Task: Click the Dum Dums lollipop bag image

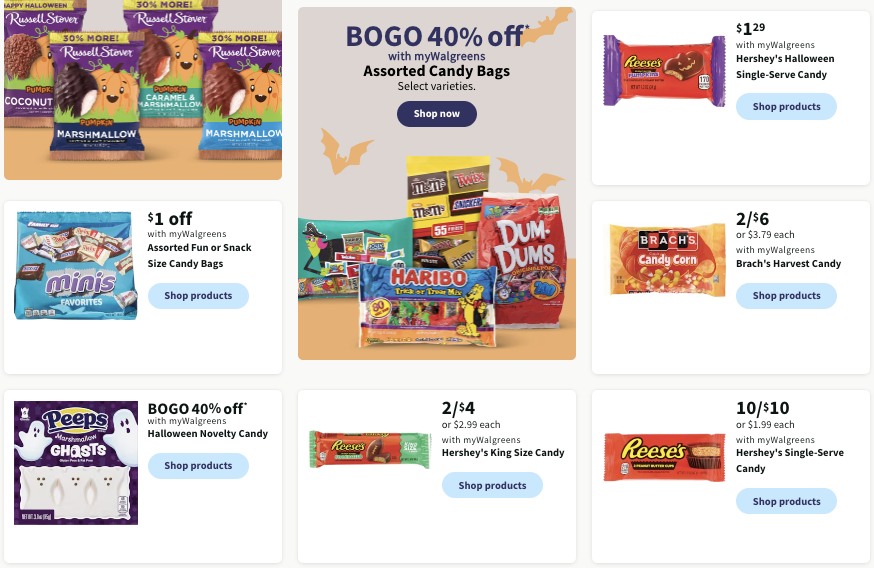Action: pyautogui.click(x=526, y=259)
